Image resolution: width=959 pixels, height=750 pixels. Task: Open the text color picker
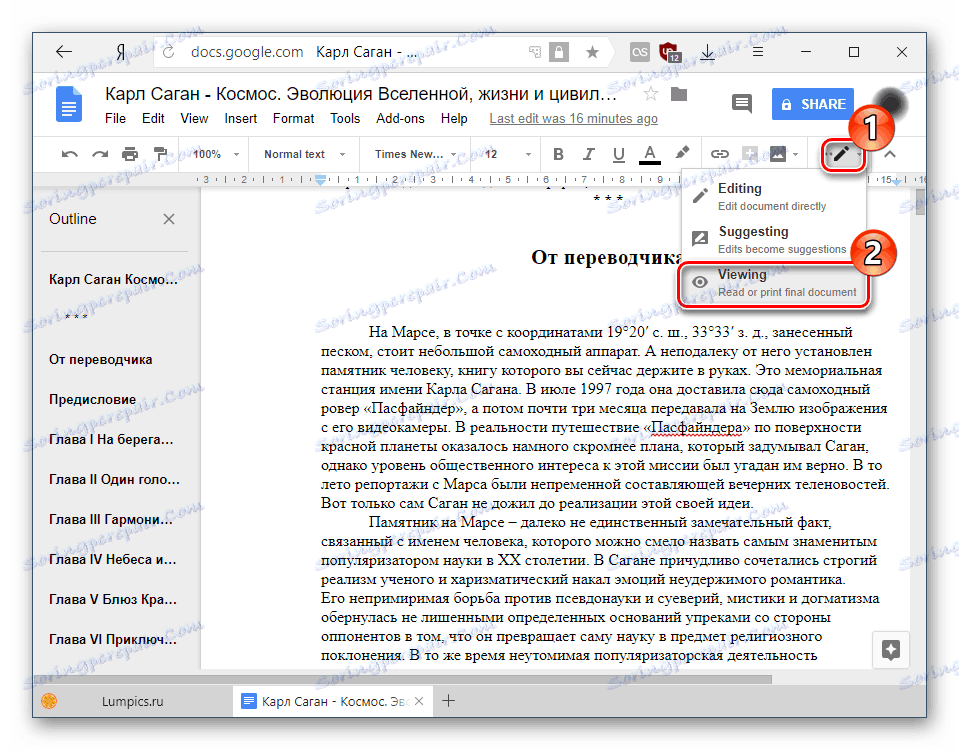pyautogui.click(x=650, y=154)
